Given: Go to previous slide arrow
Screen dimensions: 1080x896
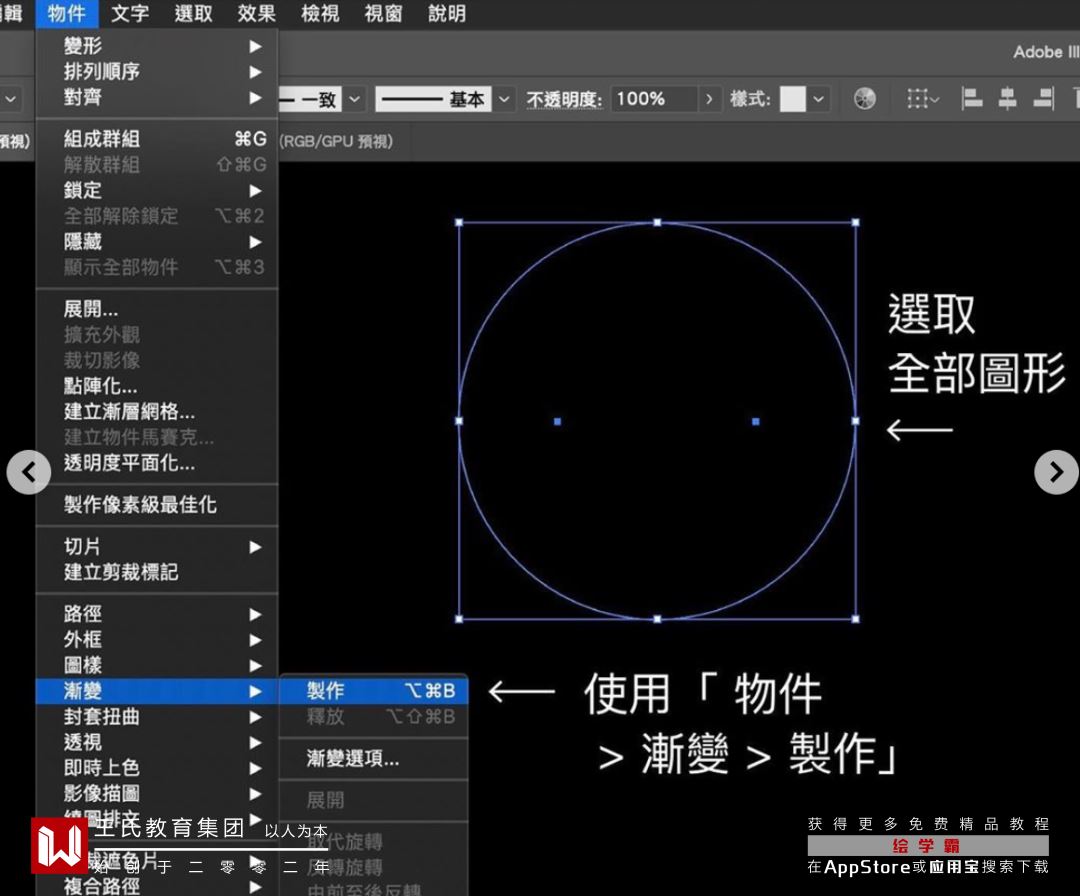Looking at the screenshot, I should click(x=29, y=472).
